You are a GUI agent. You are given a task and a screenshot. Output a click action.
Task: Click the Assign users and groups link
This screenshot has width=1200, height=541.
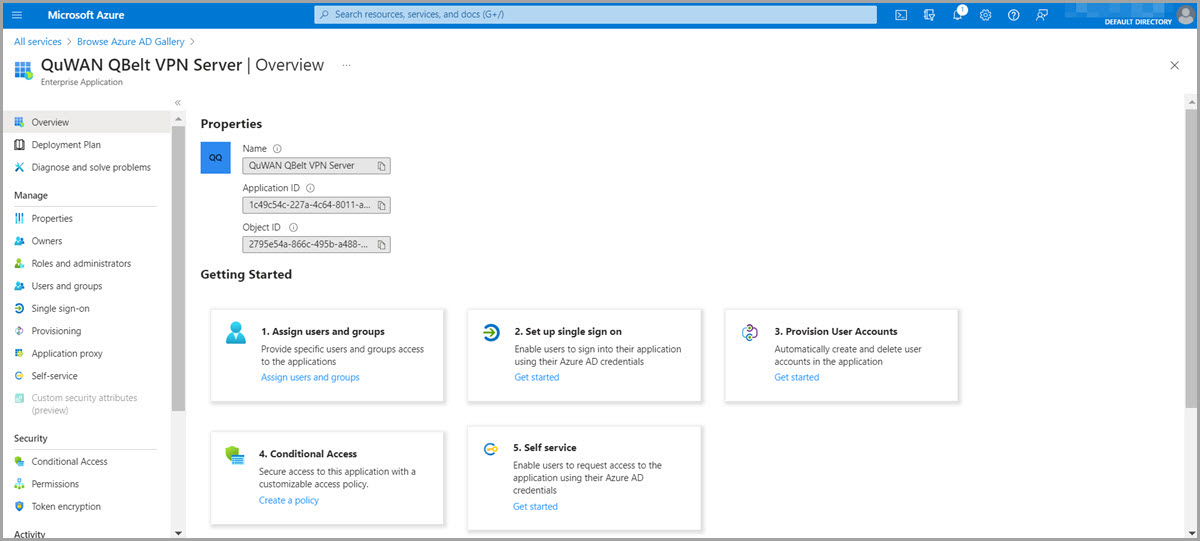pyautogui.click(x=310, y=377)
